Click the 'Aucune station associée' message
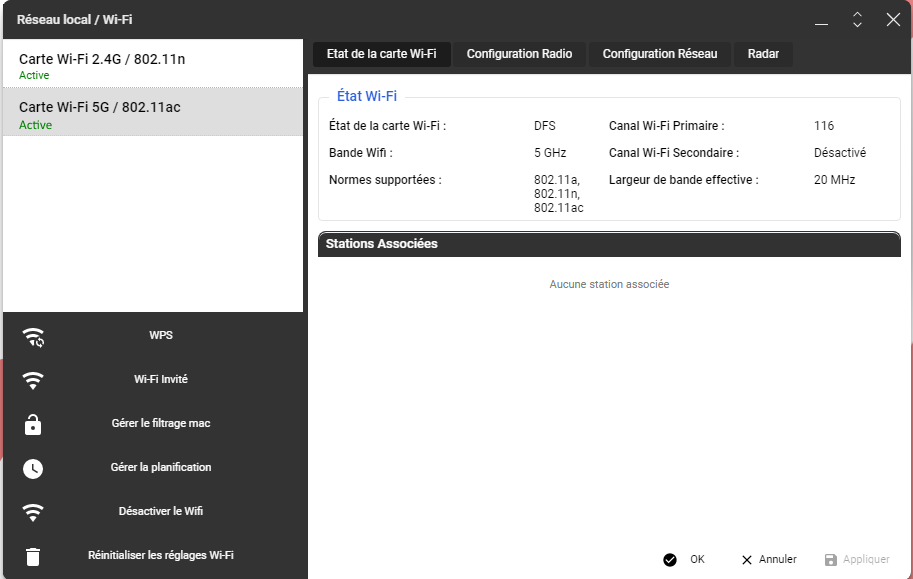The height and width of the screenshot is (579, 913). pos(609,284)
